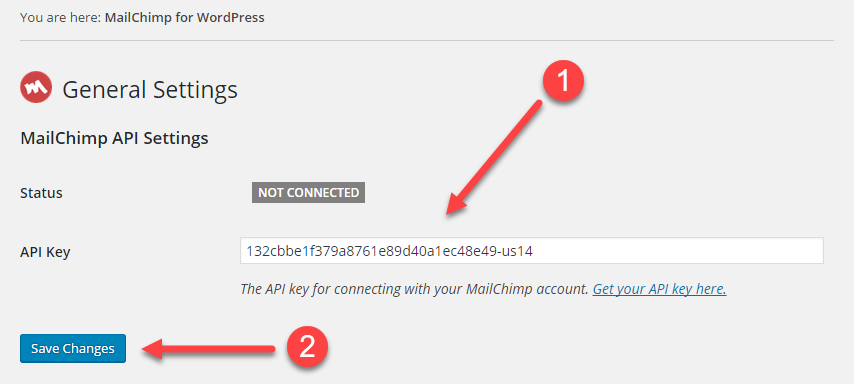This screenshot has height=384, width=854.
Task: Click the General Settings heading
Action: pos(150,89)
